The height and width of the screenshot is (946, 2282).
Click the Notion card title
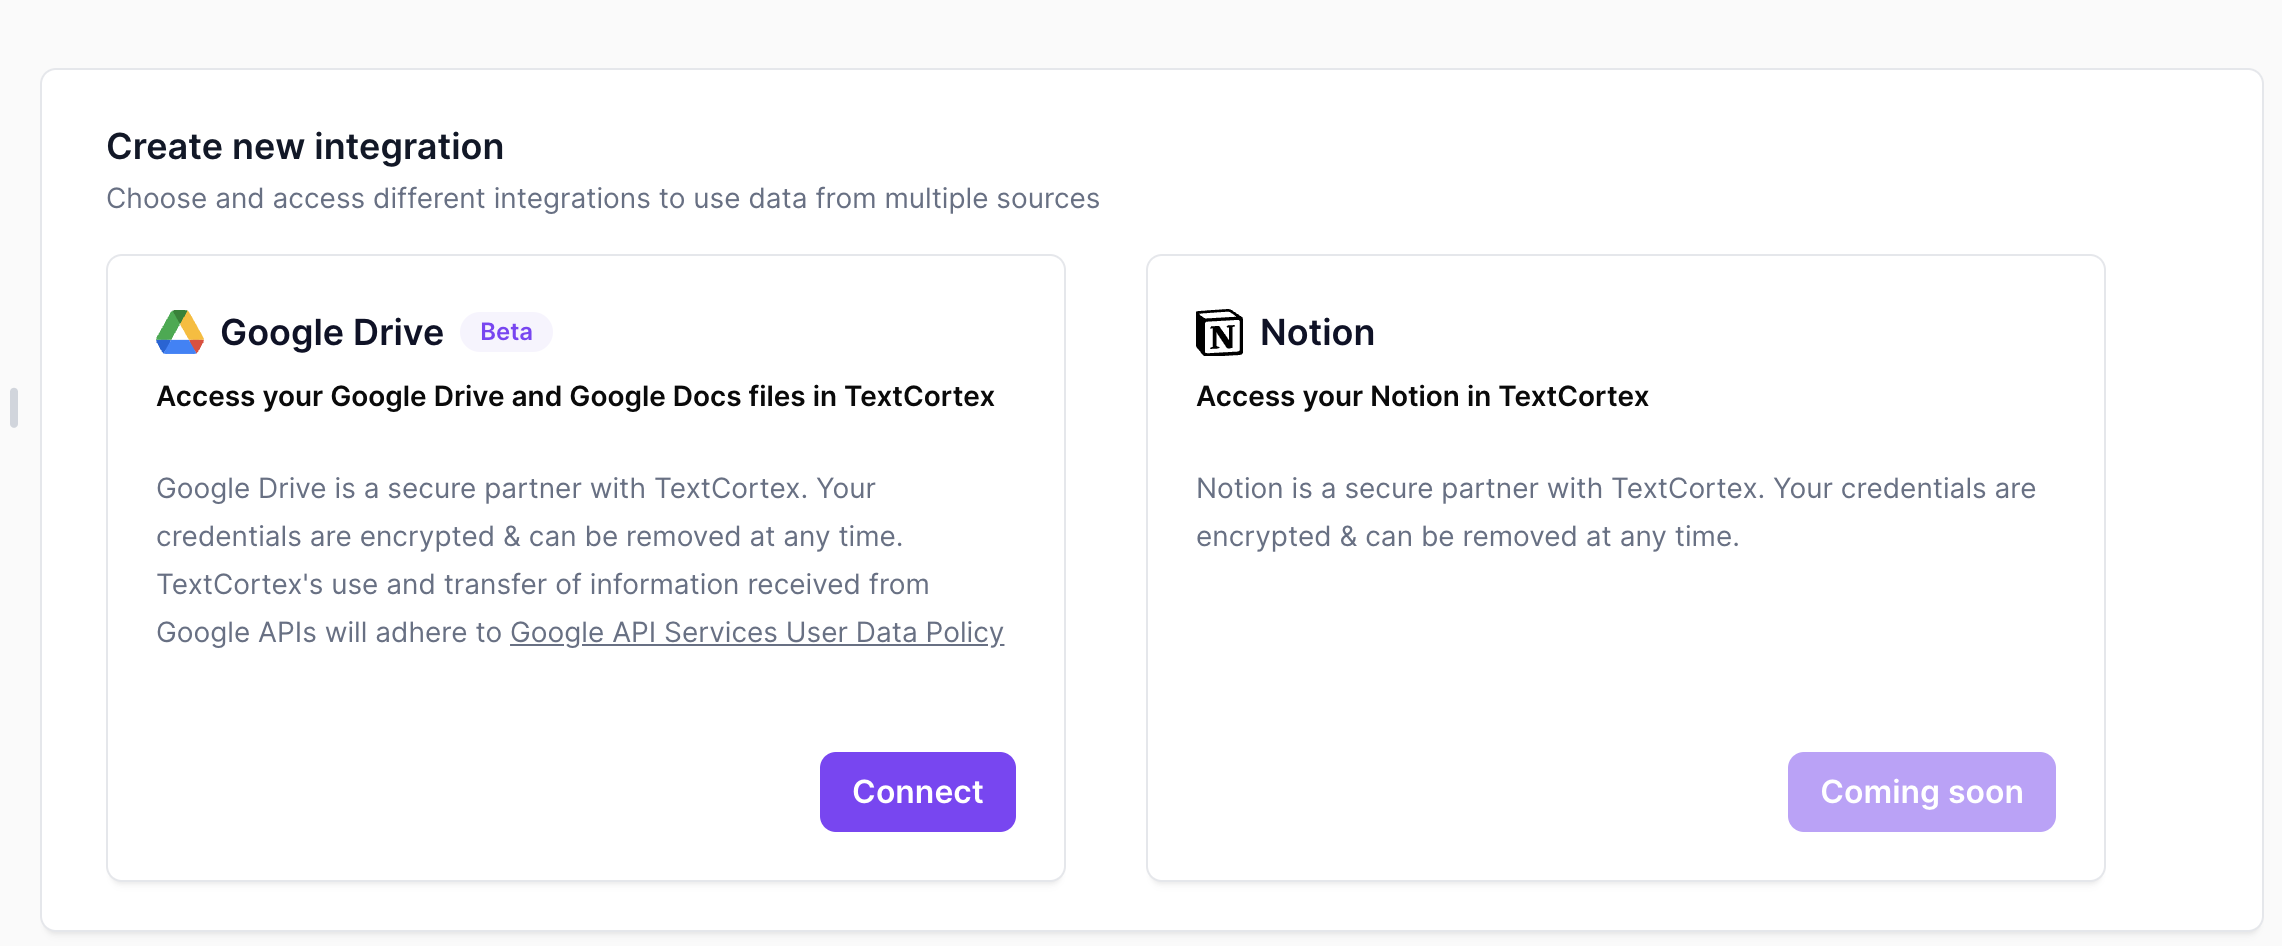click(x=1317, y=332)
